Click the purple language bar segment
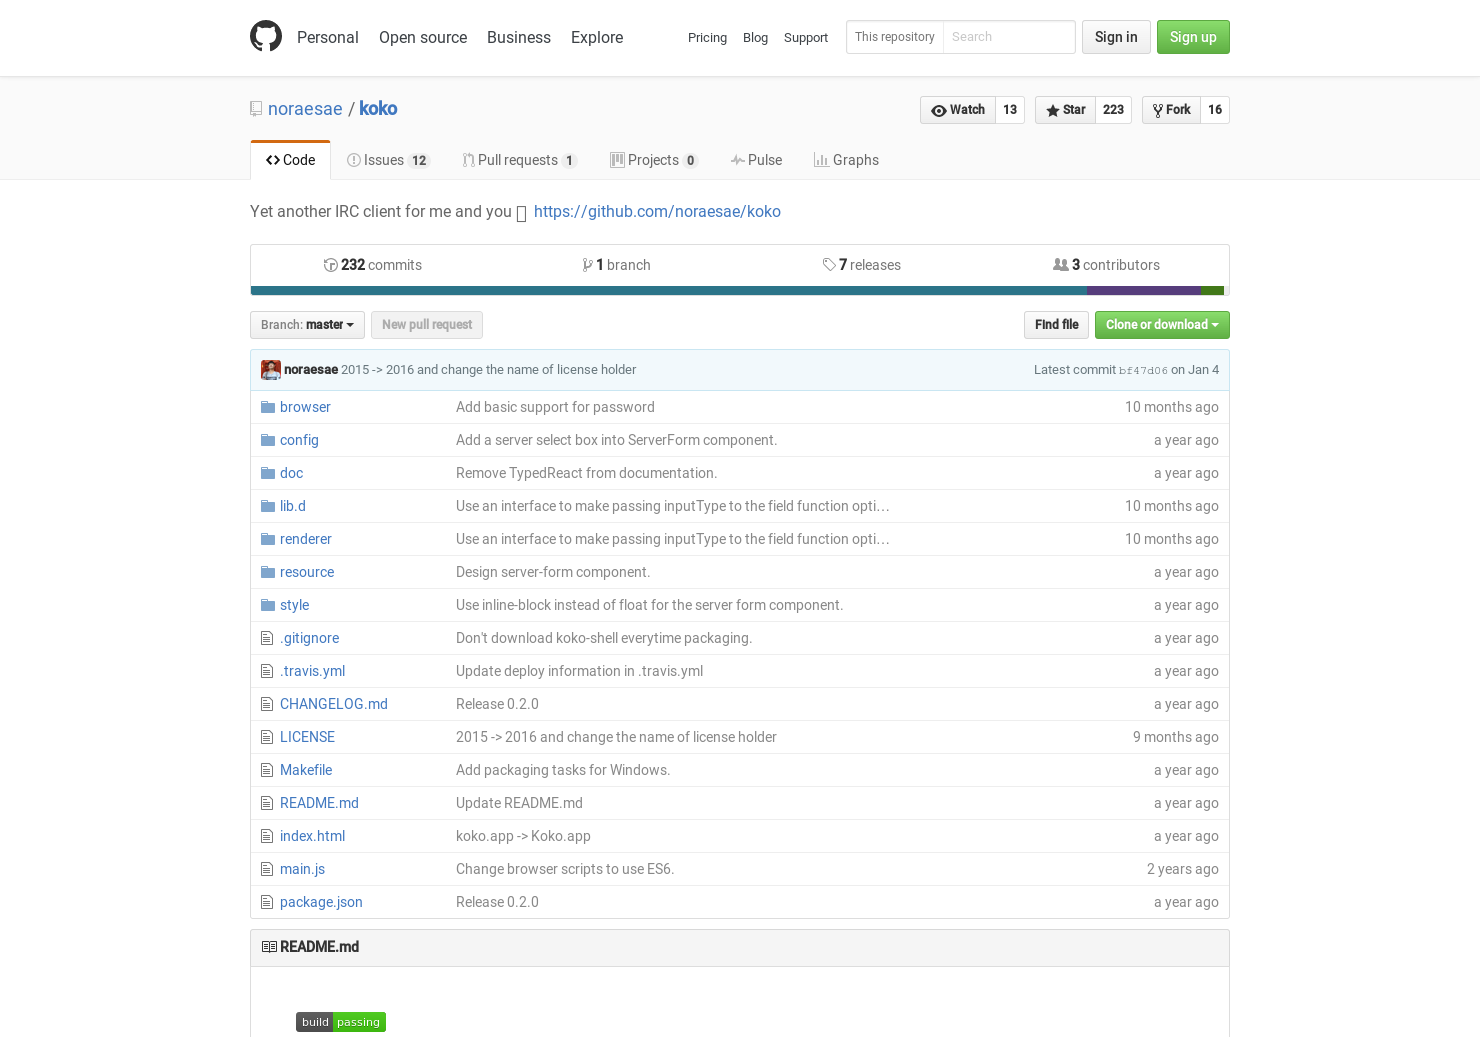 pos(1144,291)
